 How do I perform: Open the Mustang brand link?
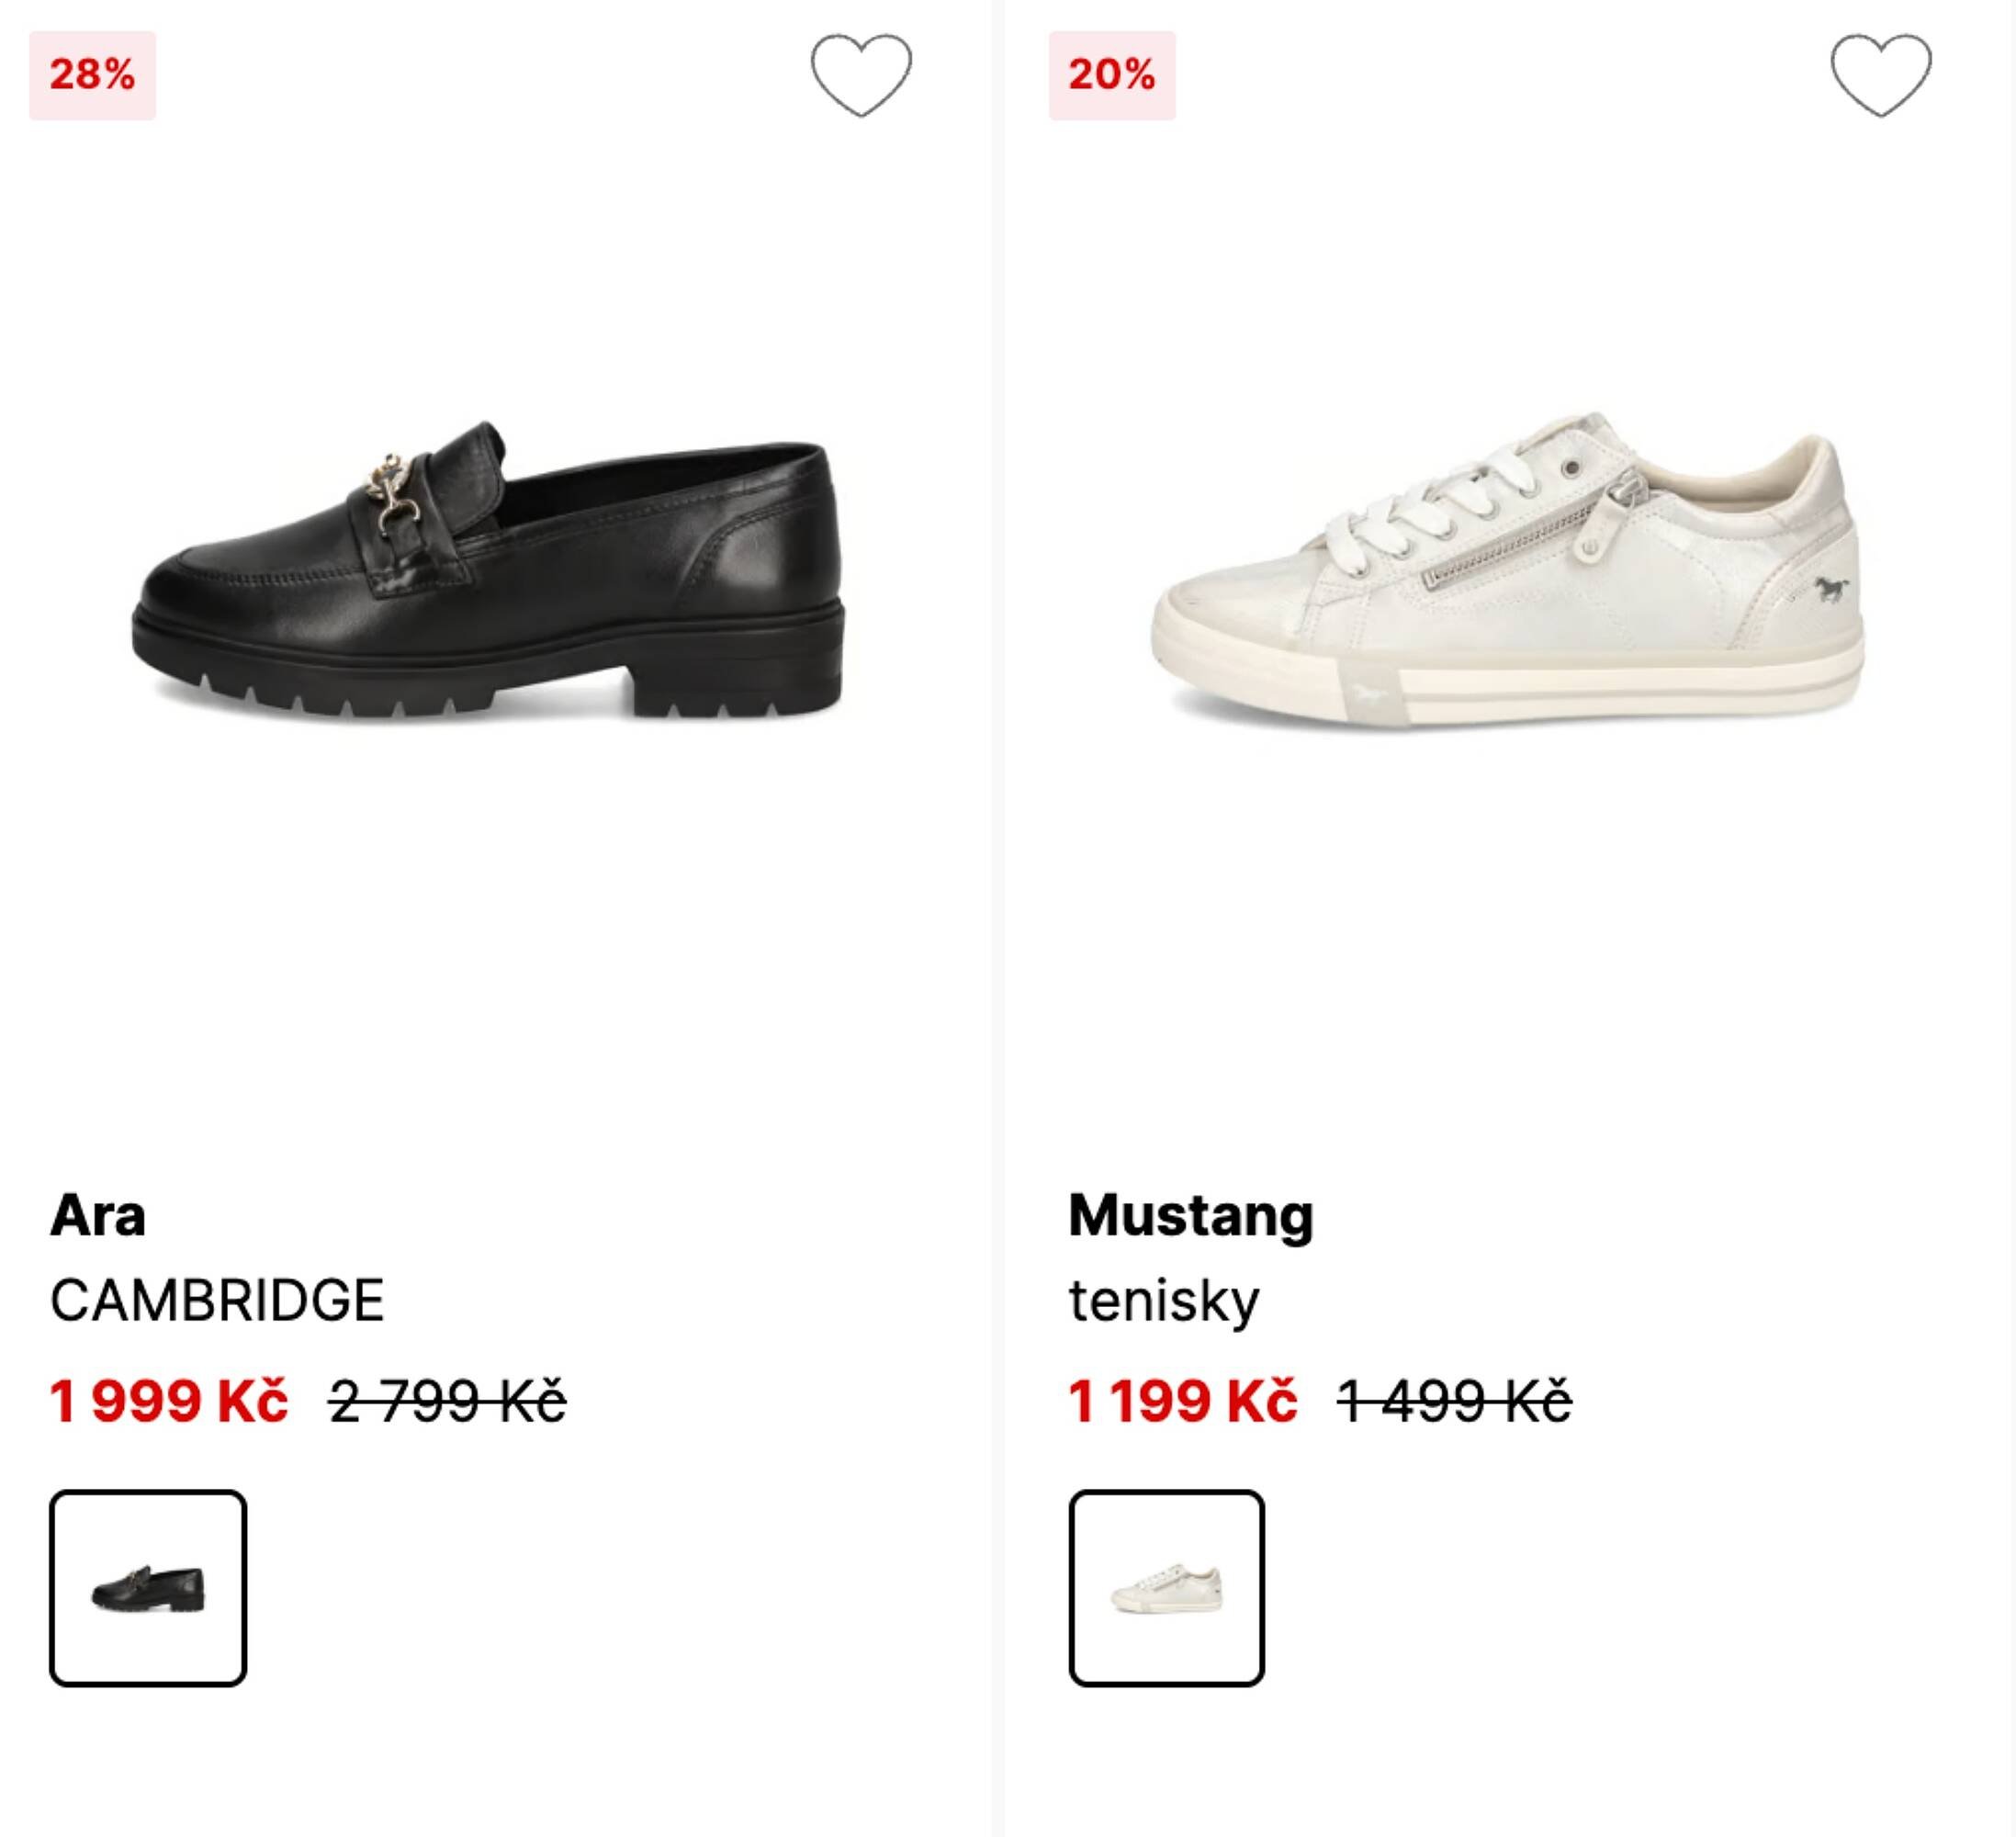1190,1215
